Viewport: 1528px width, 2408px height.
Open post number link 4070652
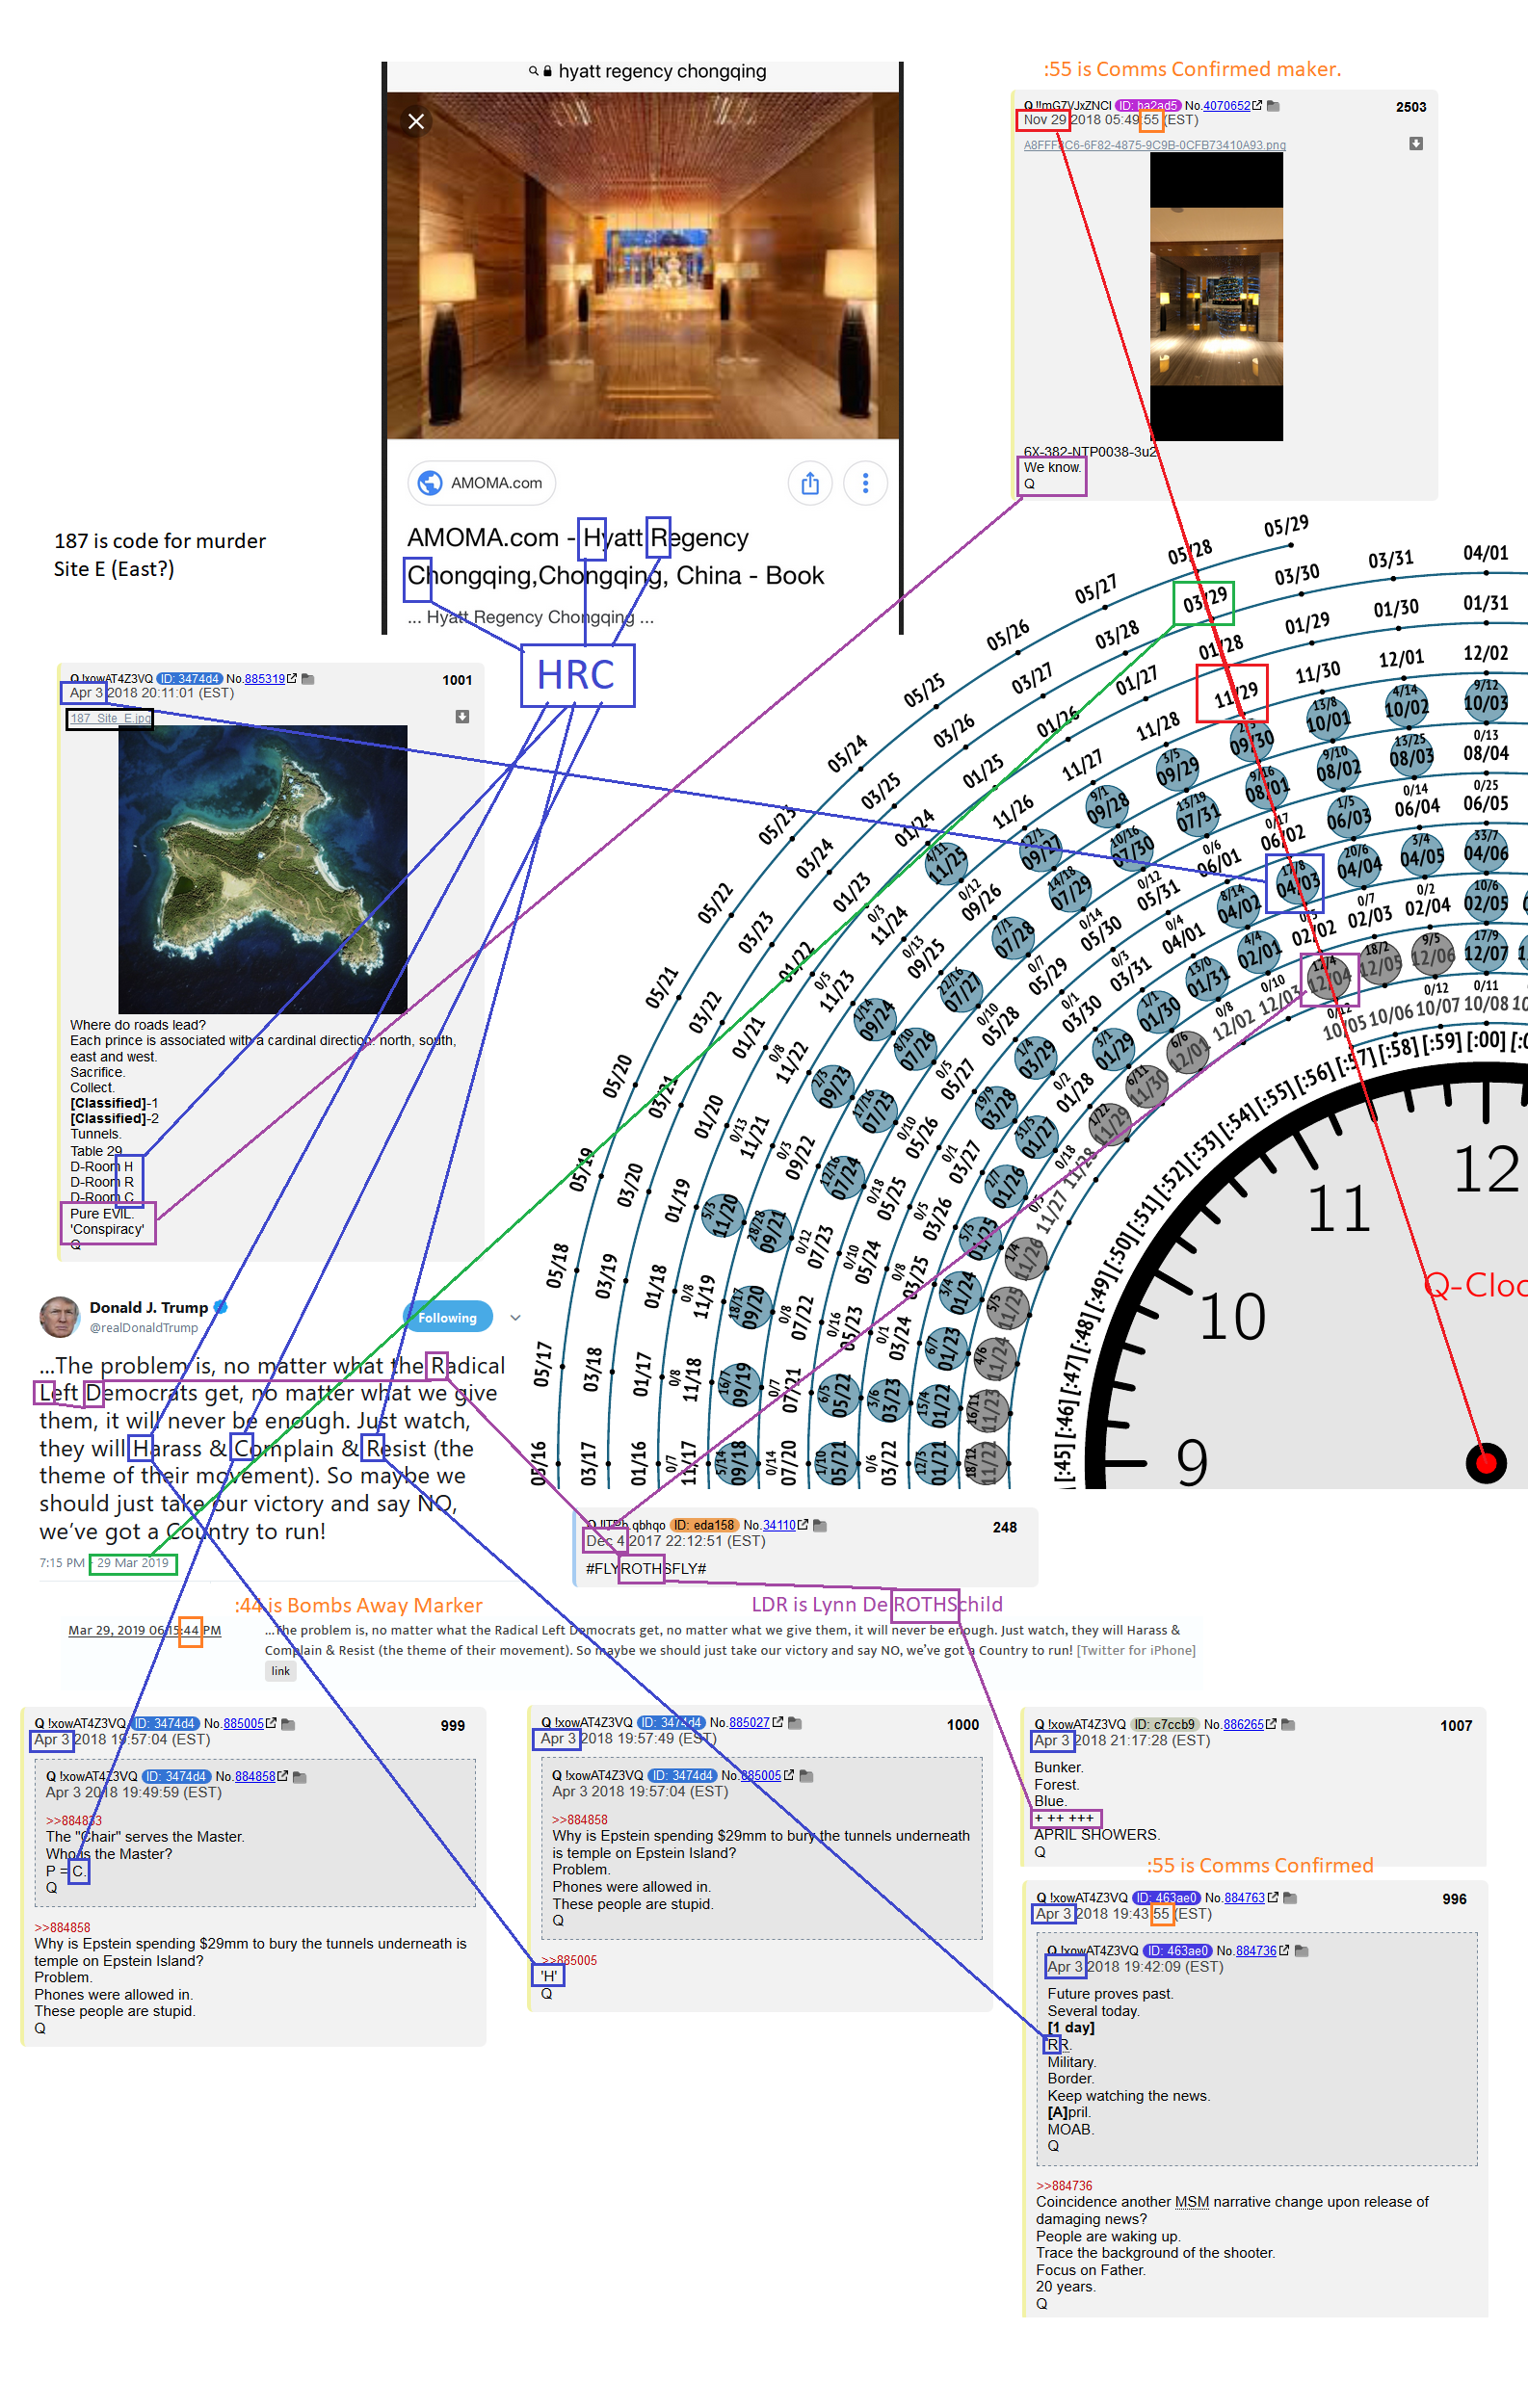(1226, 106)
